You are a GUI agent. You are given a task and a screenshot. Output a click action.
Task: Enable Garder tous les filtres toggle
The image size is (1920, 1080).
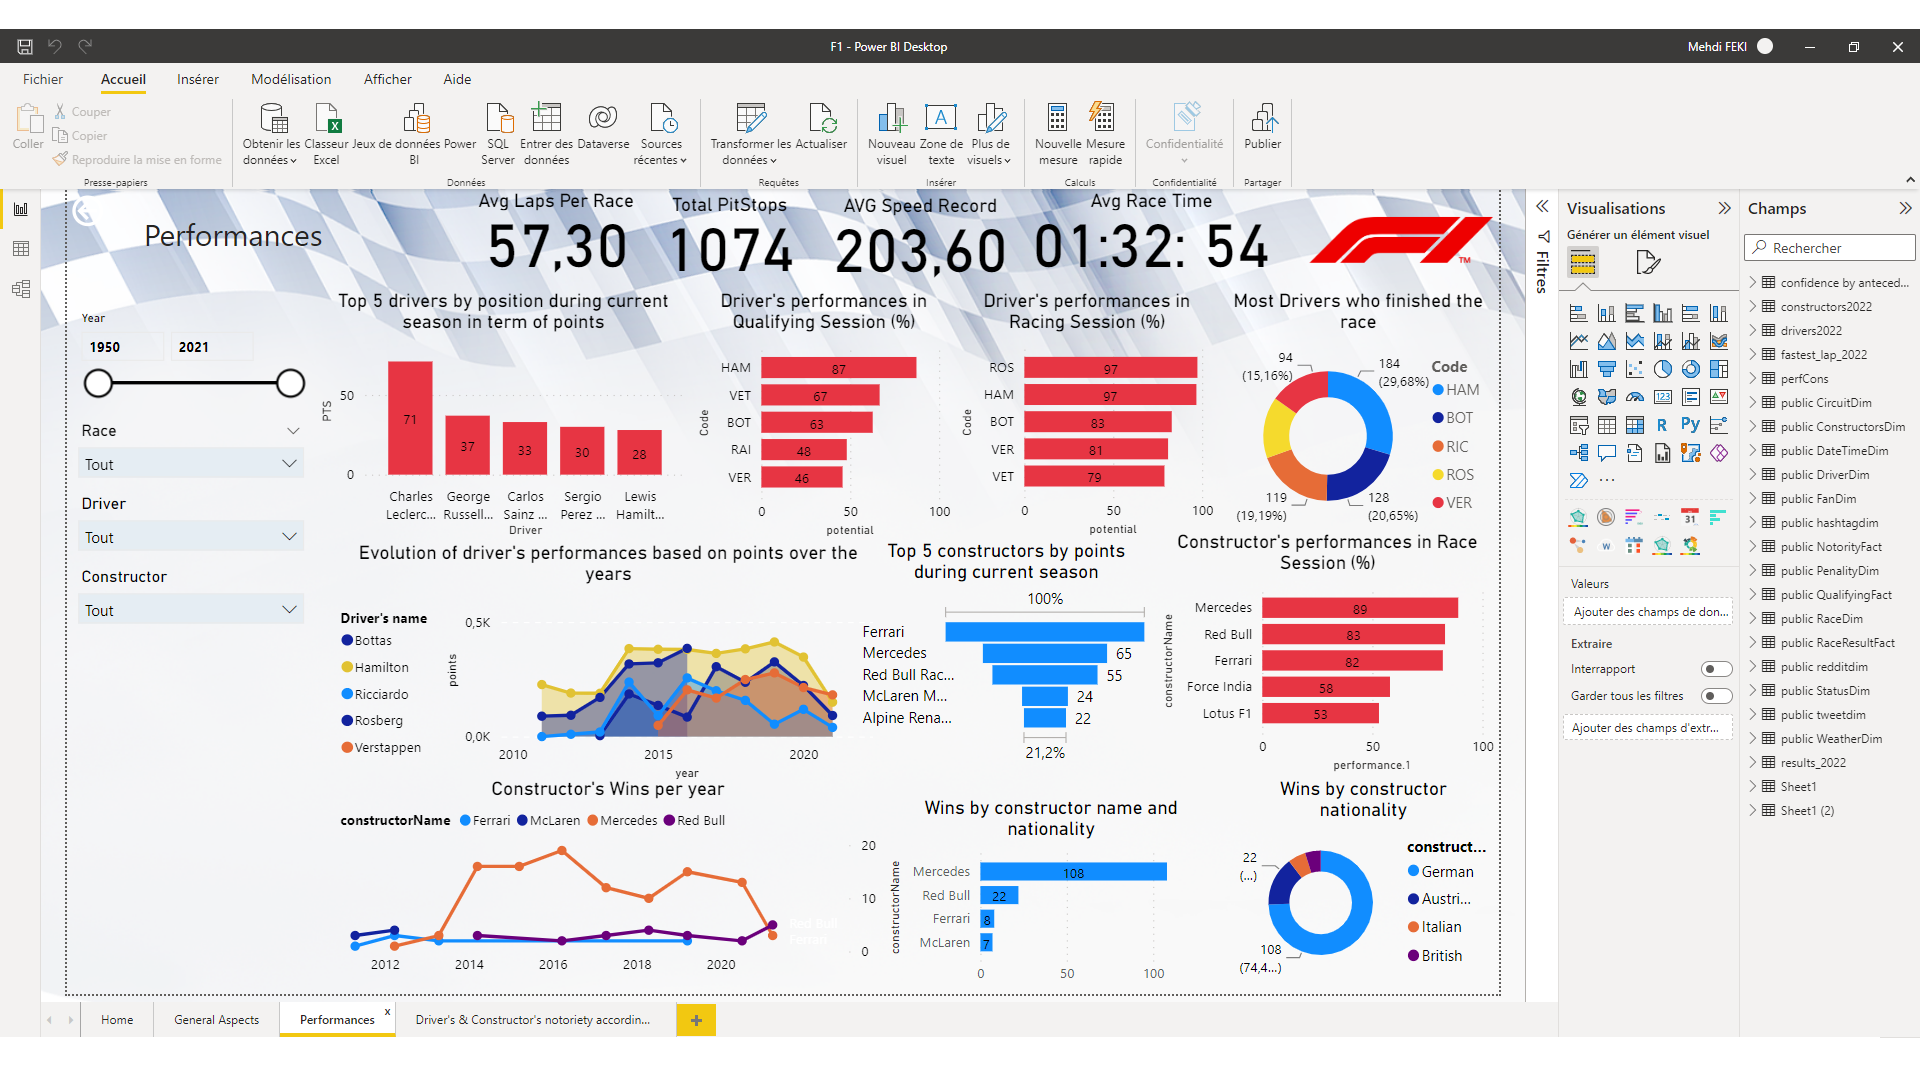1716,696
